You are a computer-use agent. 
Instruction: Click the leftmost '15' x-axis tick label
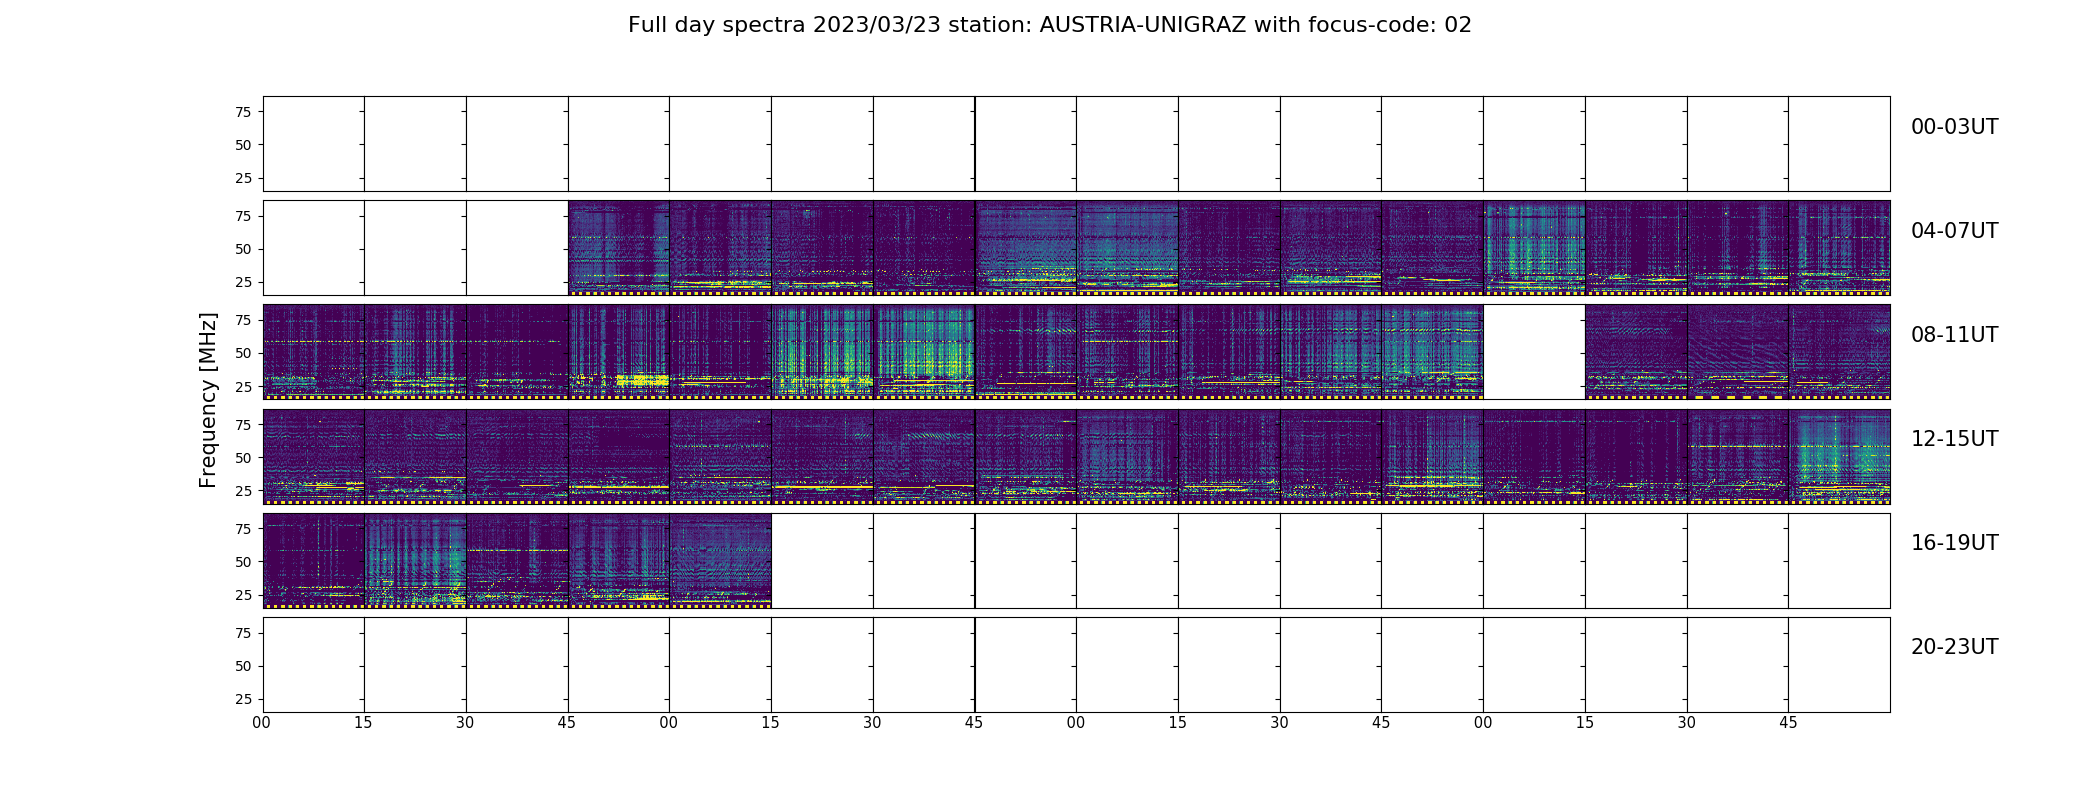pos(363,722)
